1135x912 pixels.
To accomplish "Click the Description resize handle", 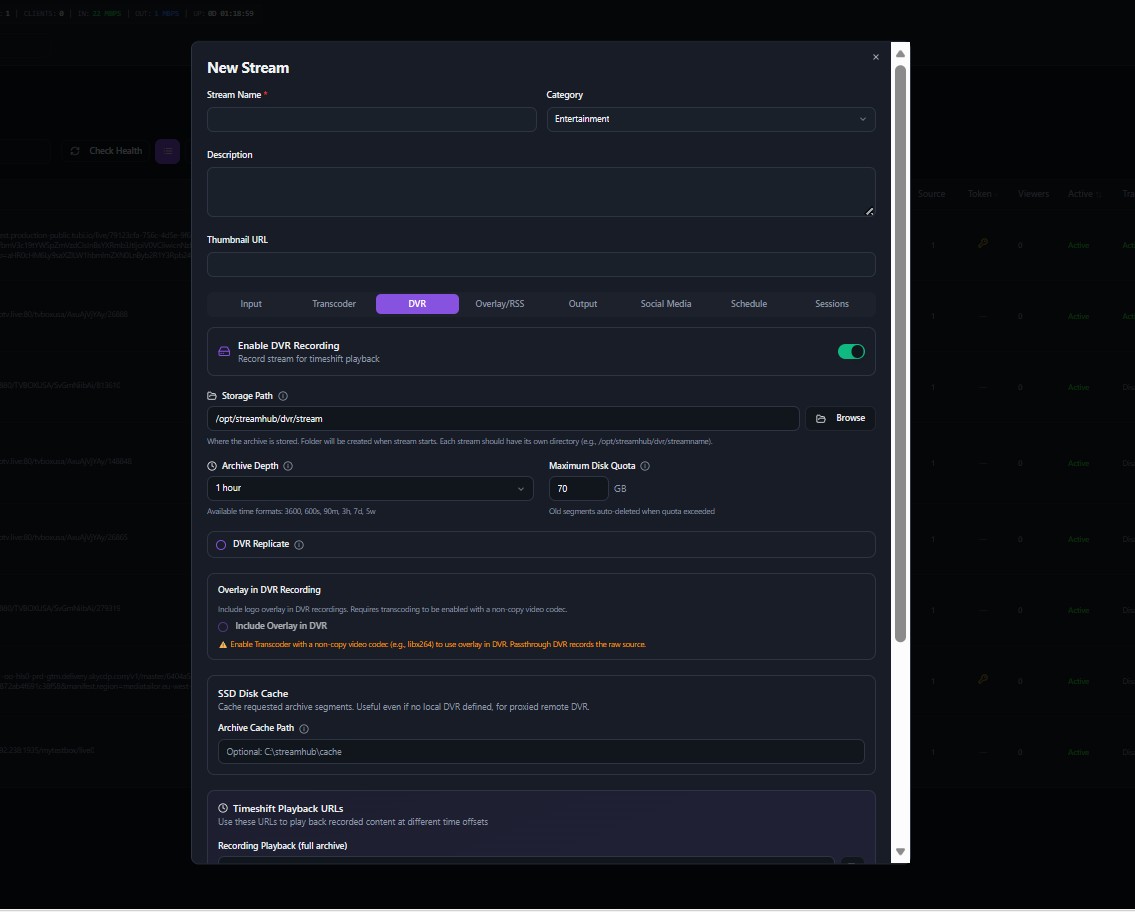I will coord(869,211).
